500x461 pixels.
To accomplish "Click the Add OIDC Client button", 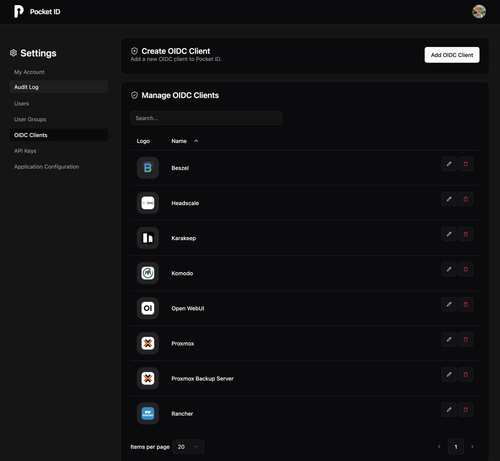I will click(x=452, y=55).
